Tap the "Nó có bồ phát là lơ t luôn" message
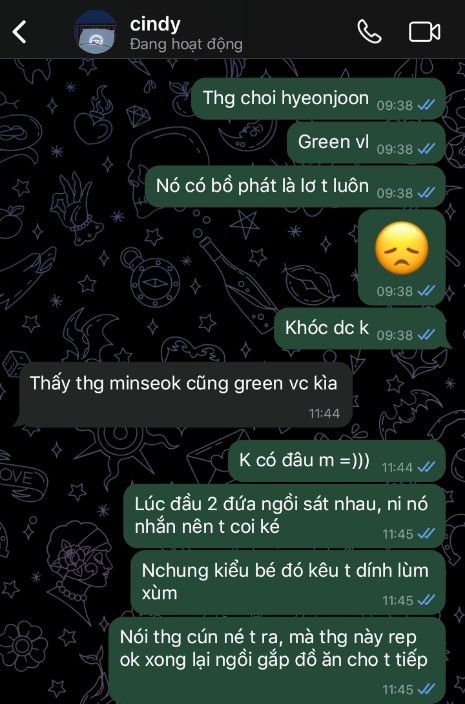Screen dimensions: 465x704 pos(295,186)
